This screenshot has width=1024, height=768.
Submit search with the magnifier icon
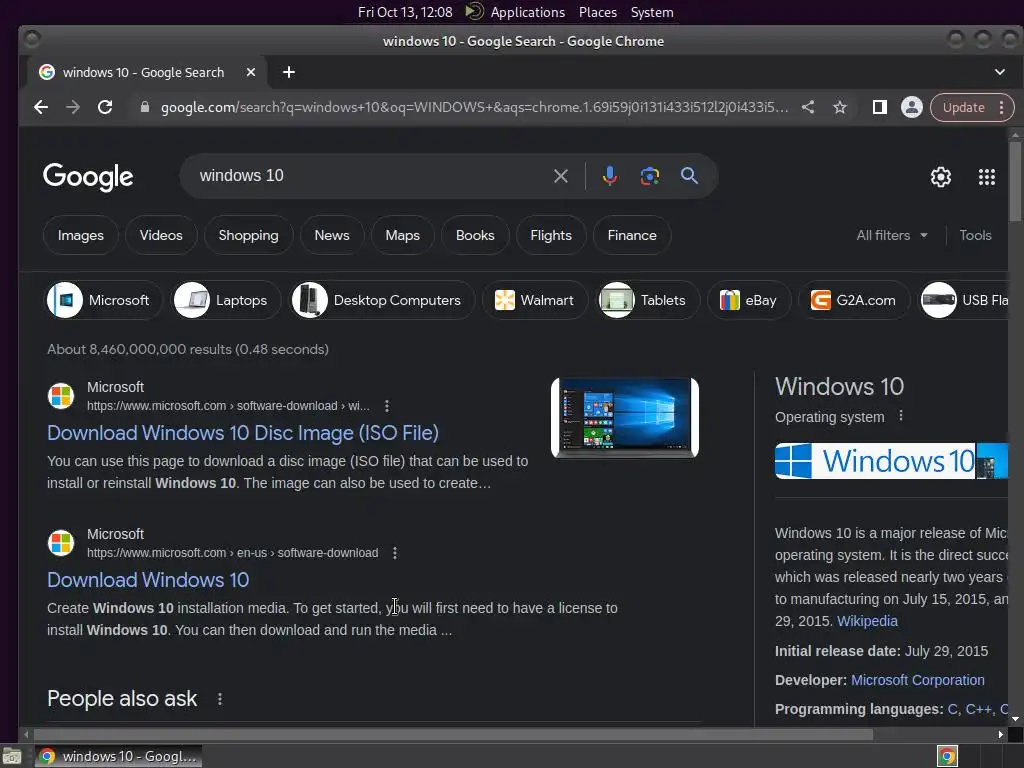coord(689,176)
